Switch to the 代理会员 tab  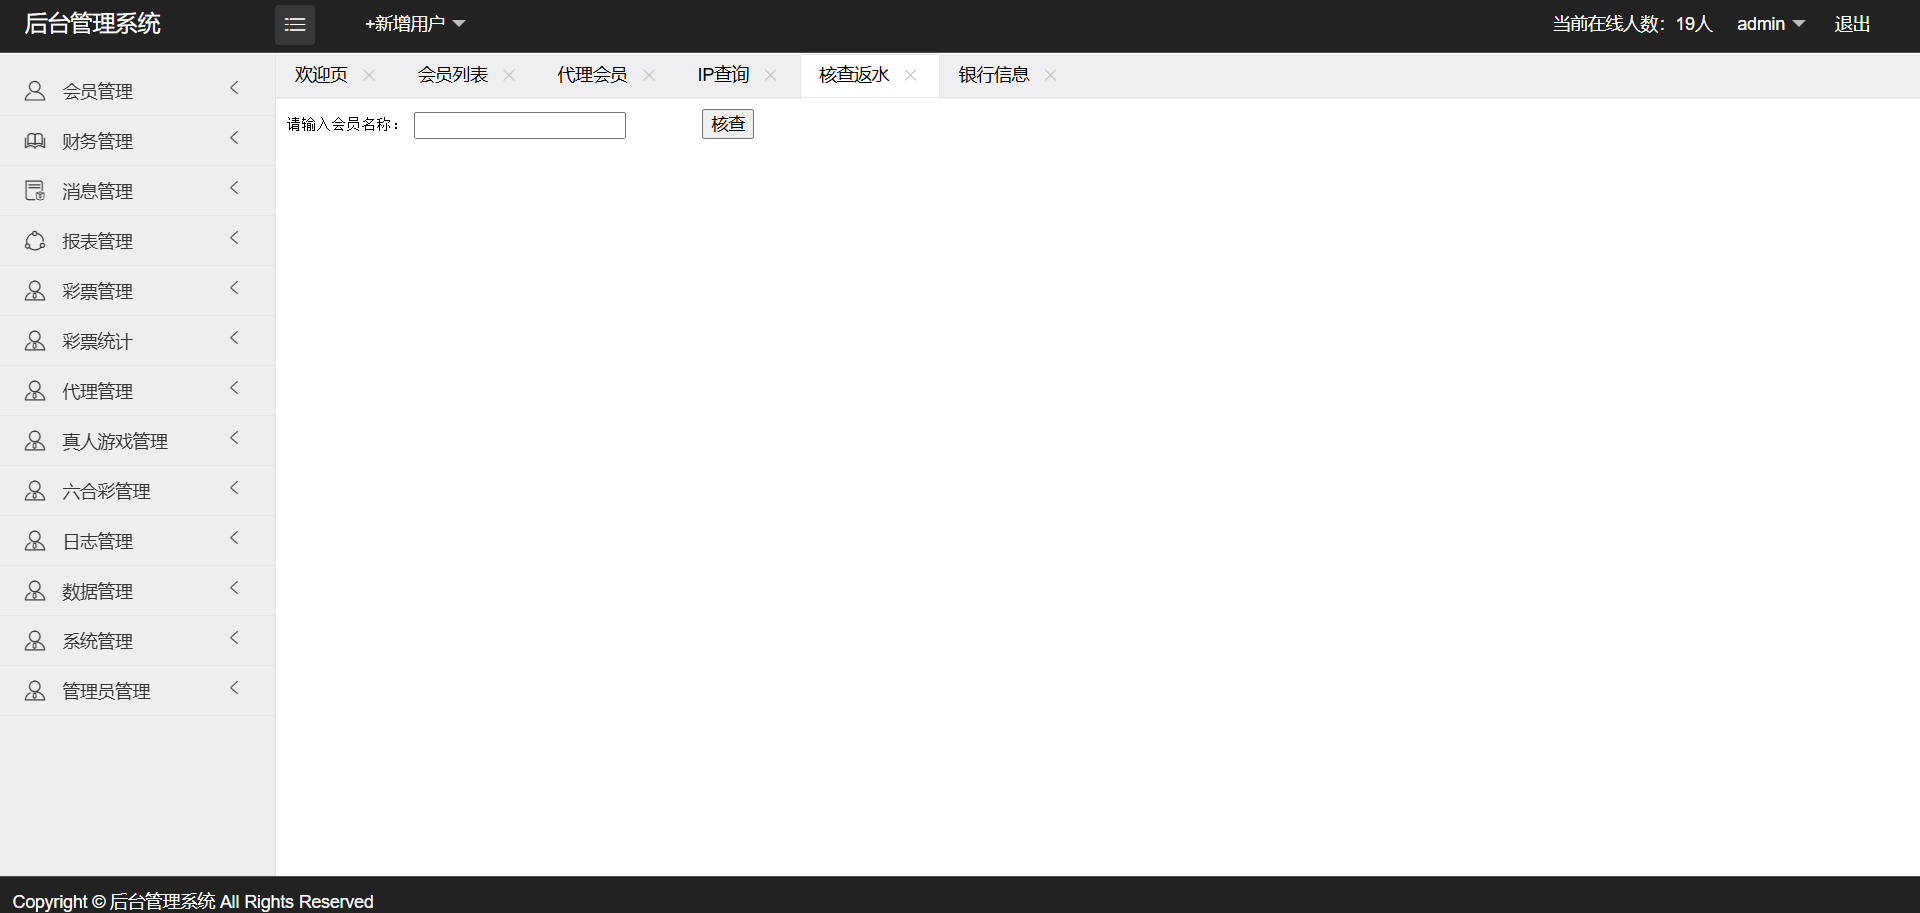[592, 75]
